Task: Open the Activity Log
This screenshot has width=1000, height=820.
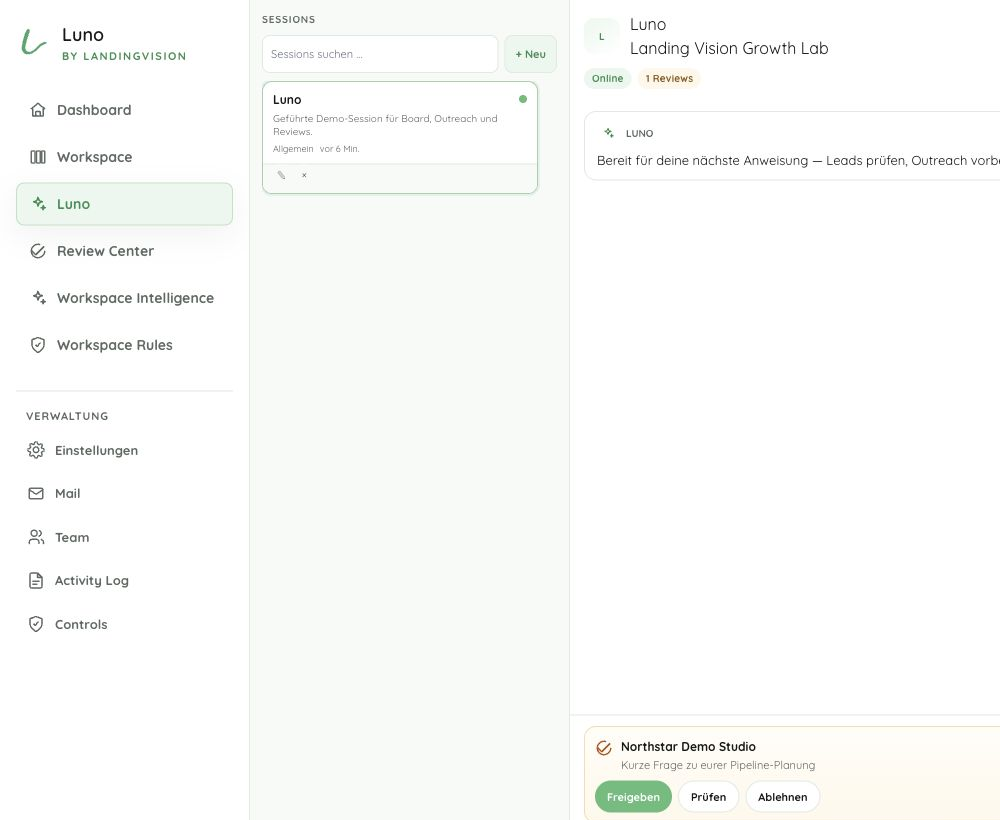Action: click(124, 580)
